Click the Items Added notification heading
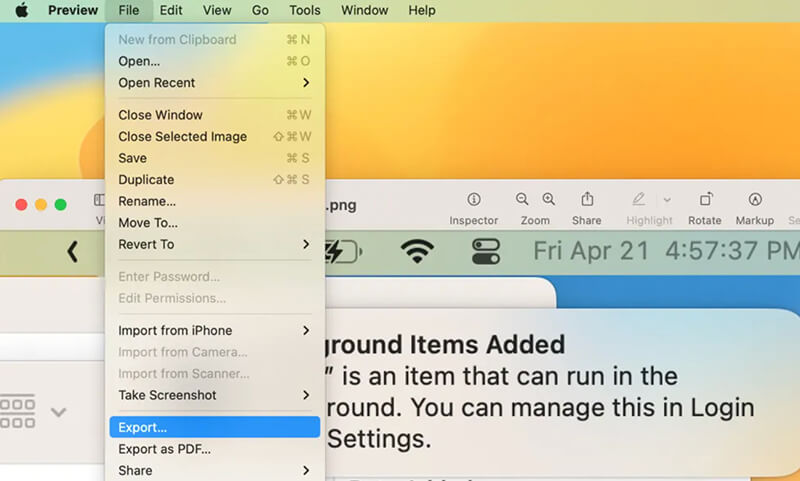This screenshot has width=800, height=481. (443, 344)
